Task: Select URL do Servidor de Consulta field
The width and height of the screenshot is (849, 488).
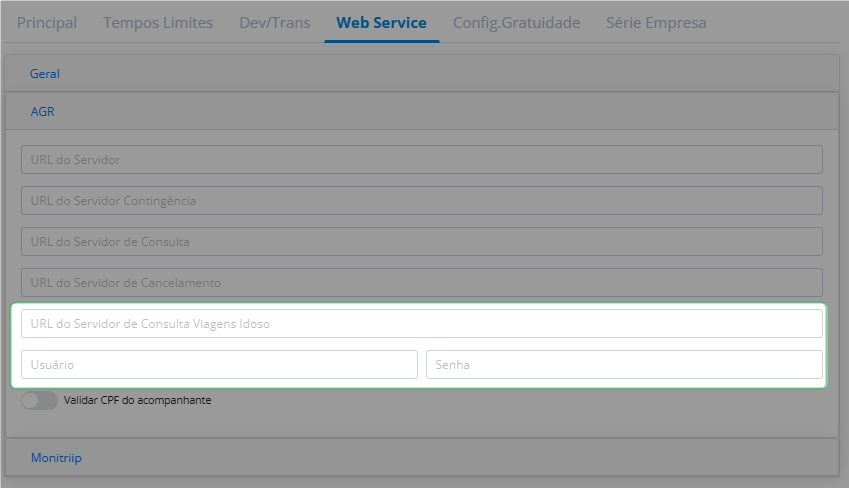Action: click(422, 242)
